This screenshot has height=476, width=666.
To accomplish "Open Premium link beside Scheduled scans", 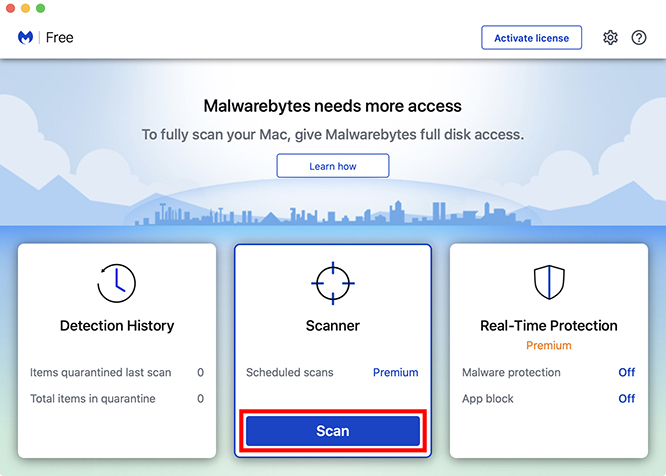I will (395, 372).
